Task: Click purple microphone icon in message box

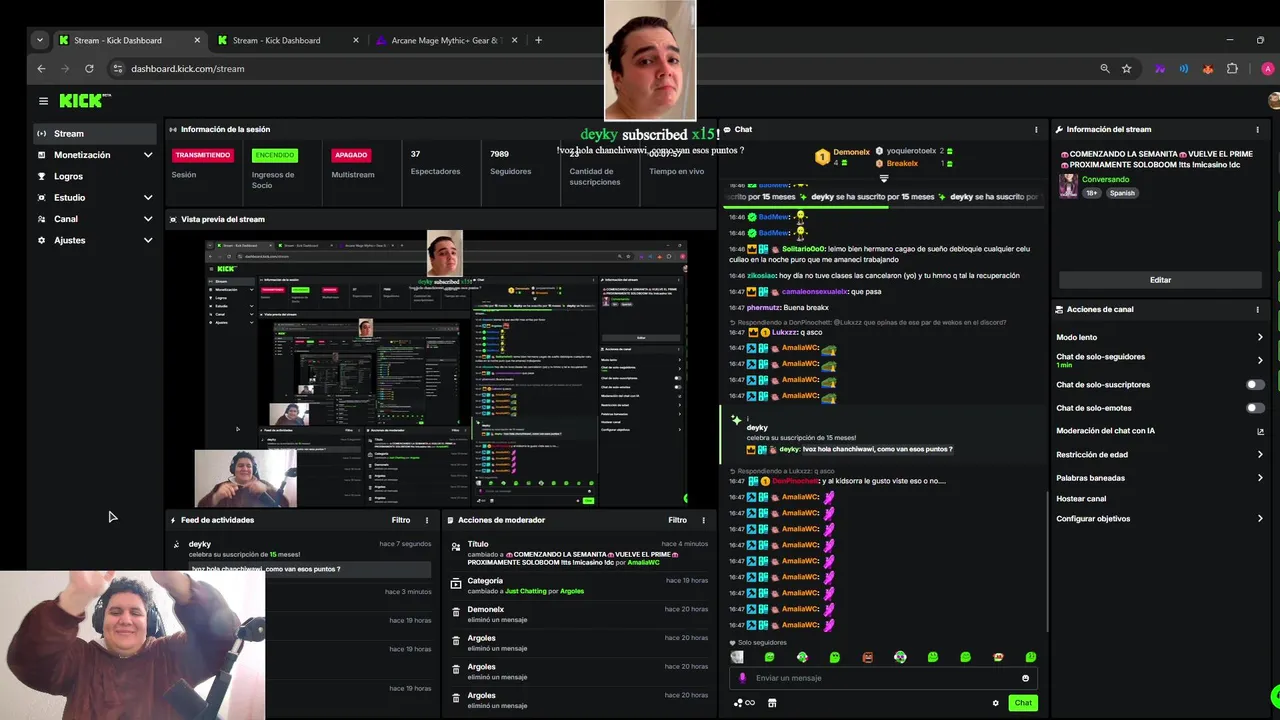Action: 742,678
